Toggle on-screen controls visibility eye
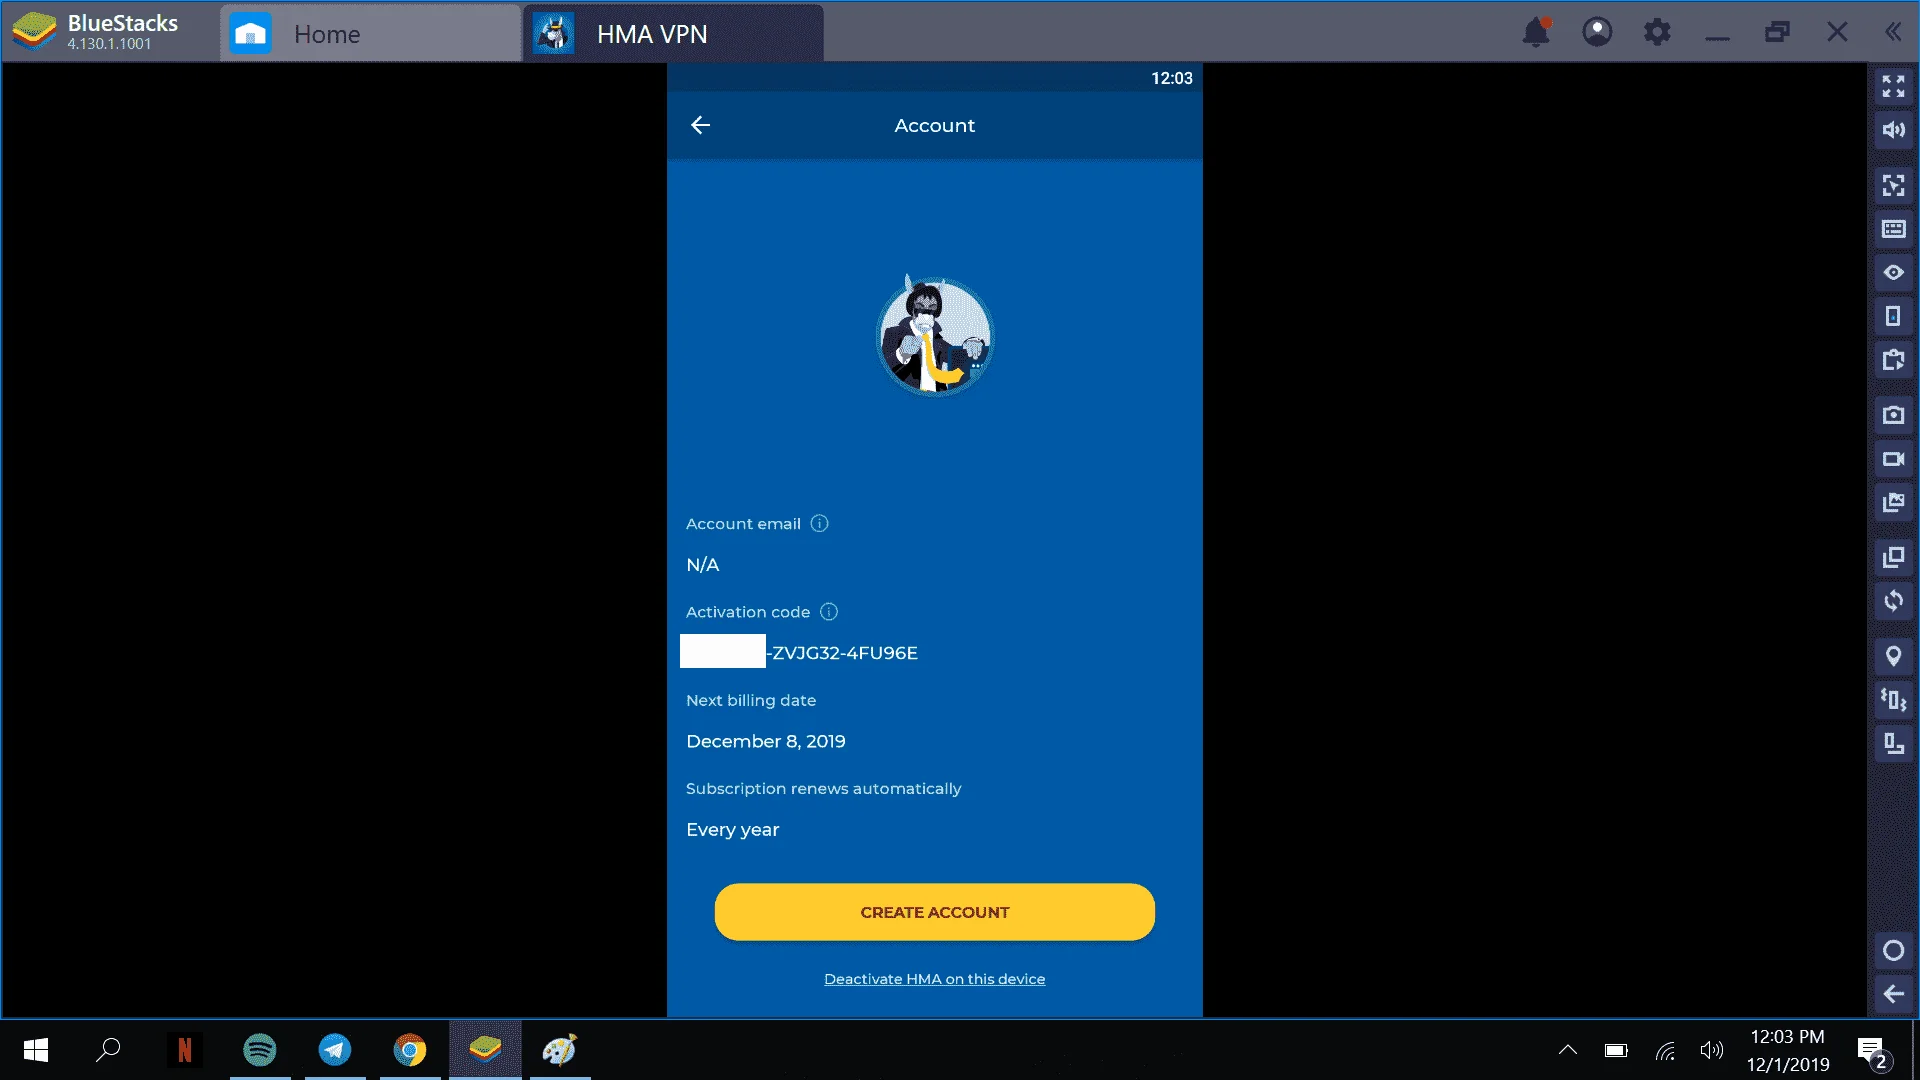The height and width of the screenshot is (1080, 1920). tap(1893, 272)
